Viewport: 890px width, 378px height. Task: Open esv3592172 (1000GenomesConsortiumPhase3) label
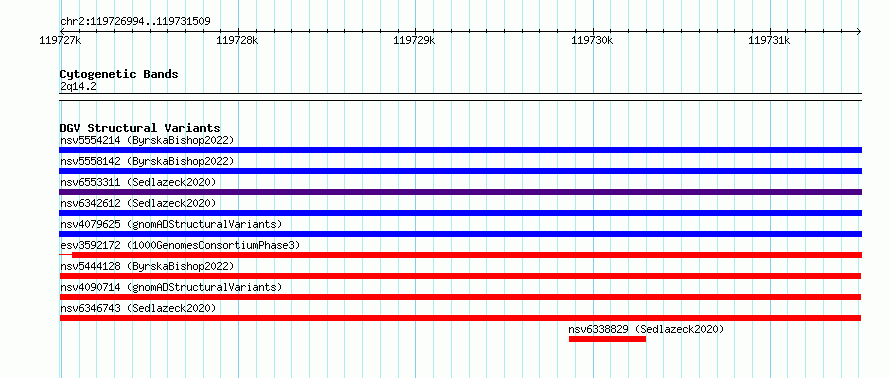click(x=180, y=245)
